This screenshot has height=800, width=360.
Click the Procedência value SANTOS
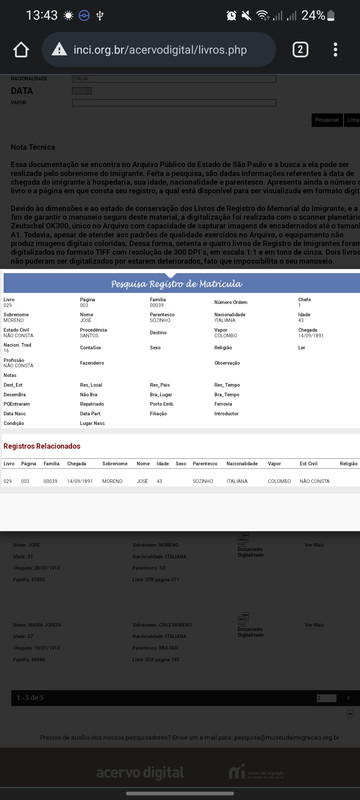pyautogui.click(x=89, y=336)
